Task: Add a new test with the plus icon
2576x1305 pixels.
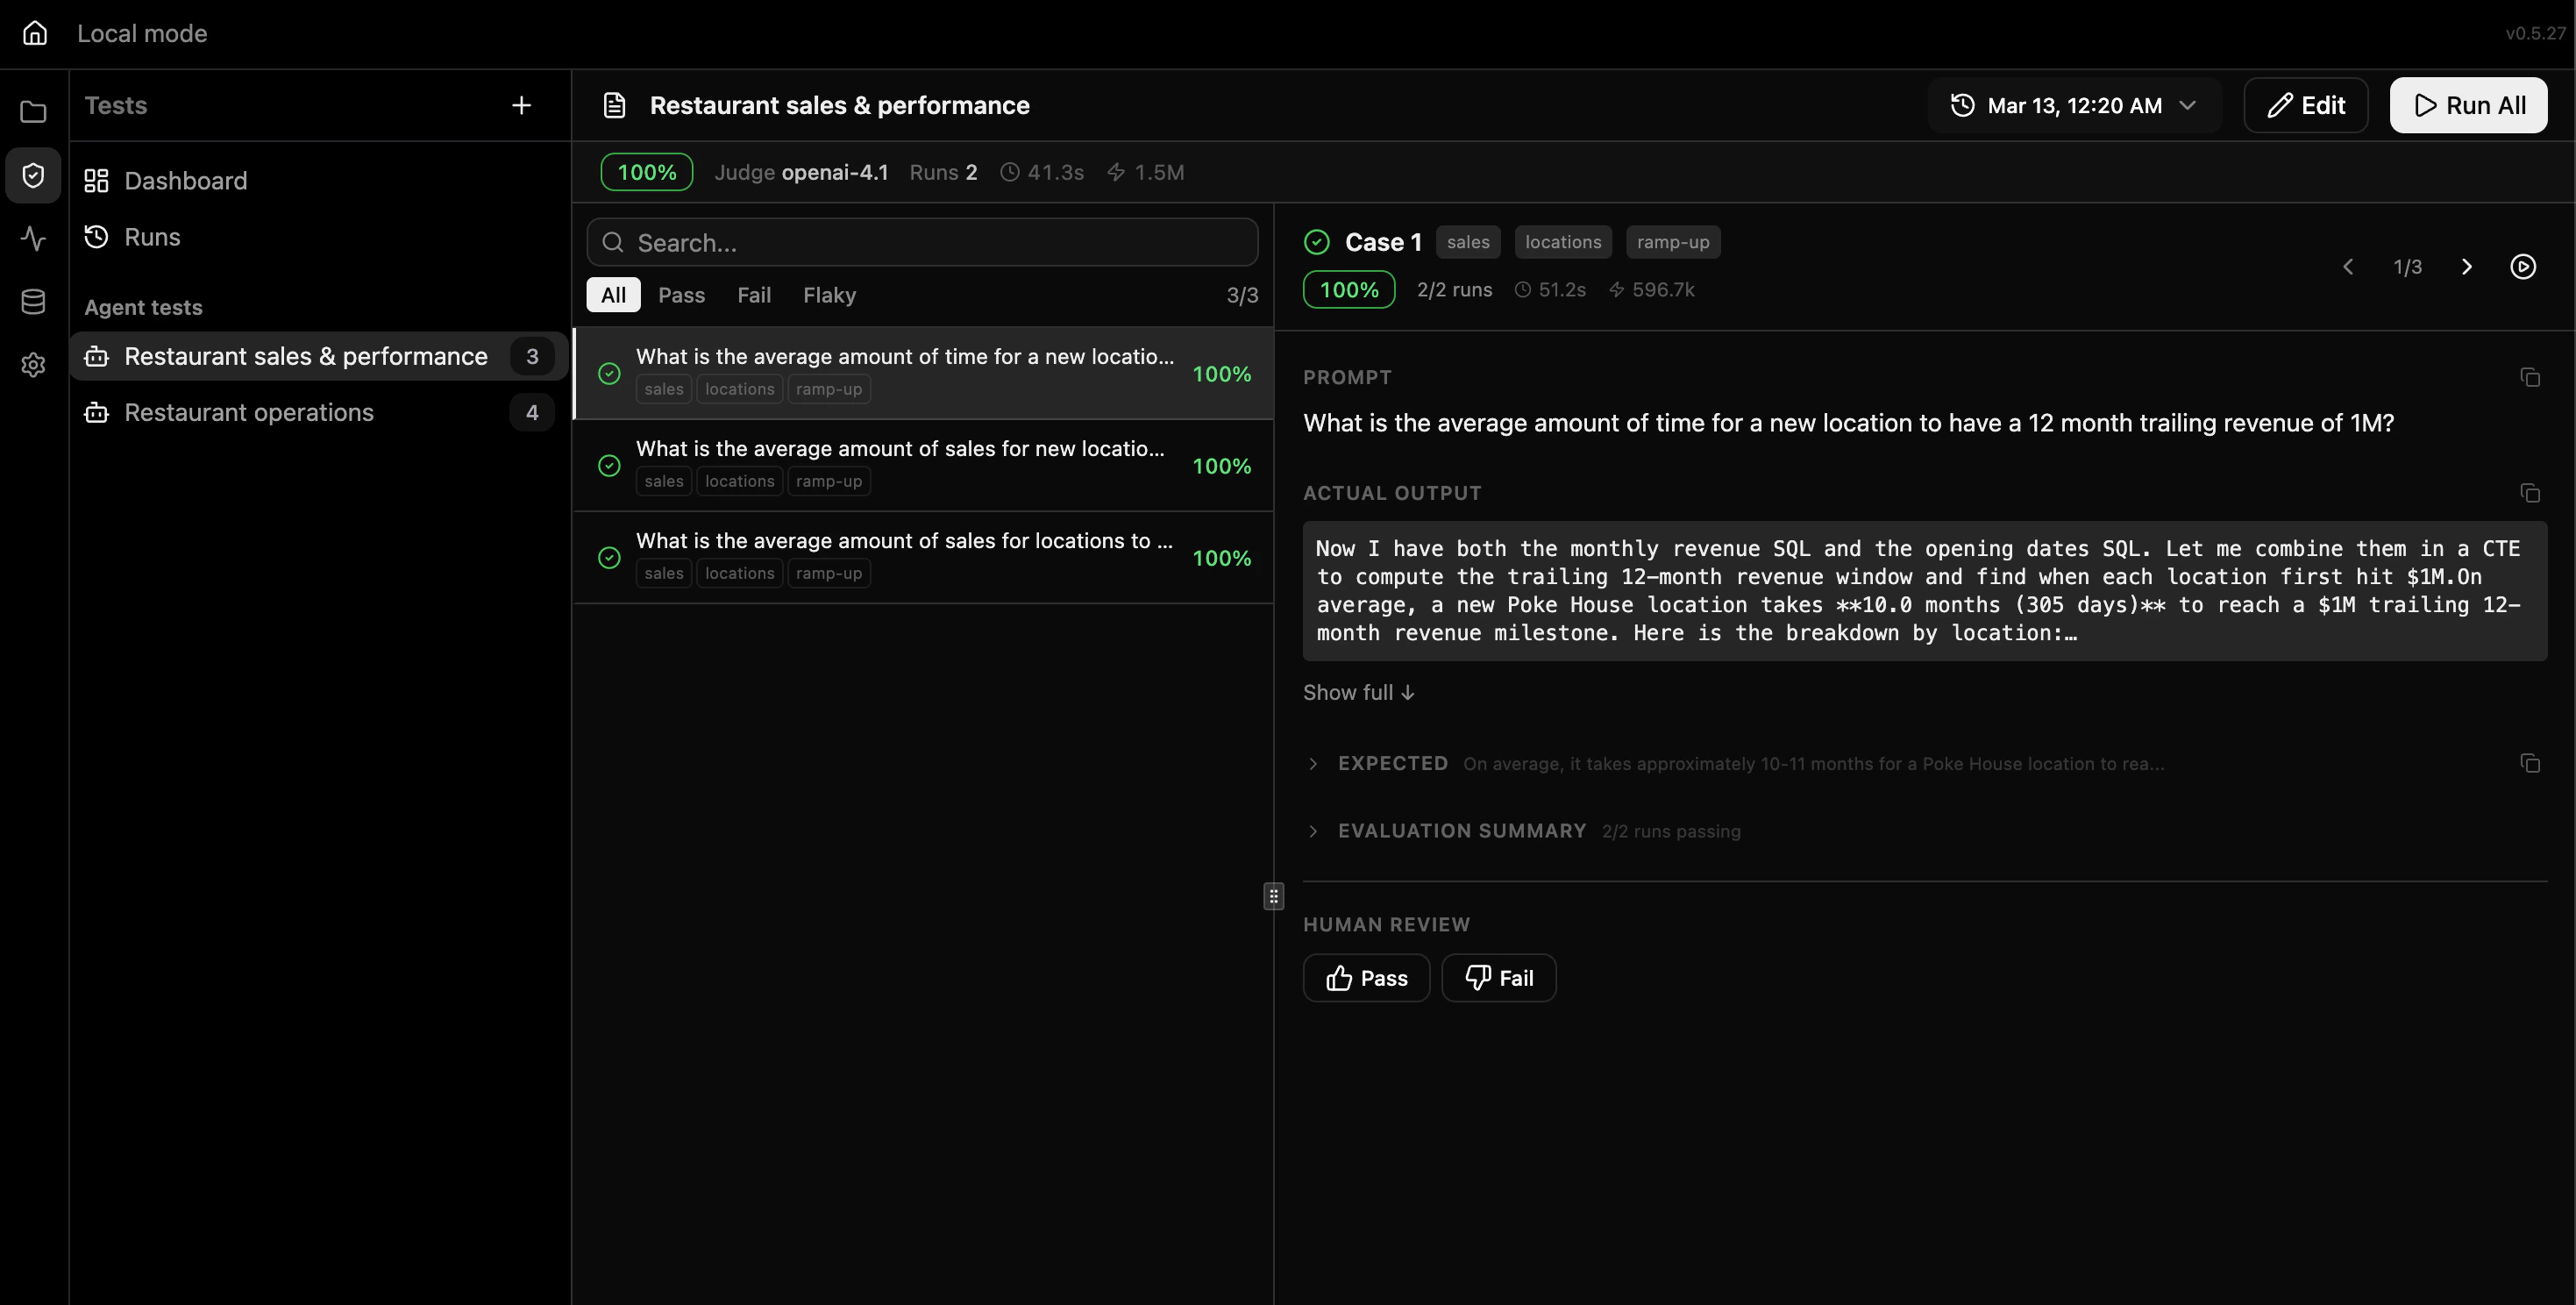Action: [x=521, y=105]
